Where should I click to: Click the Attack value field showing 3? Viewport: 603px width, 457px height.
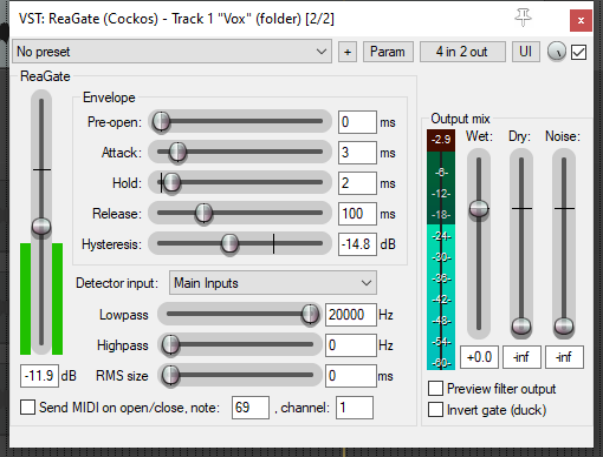click(357, 153)
